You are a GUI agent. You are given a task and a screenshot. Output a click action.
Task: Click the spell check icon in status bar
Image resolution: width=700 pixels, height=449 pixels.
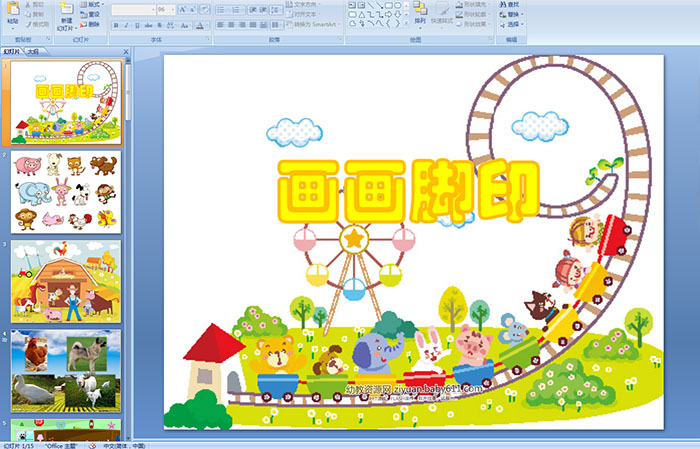[91, 444]
